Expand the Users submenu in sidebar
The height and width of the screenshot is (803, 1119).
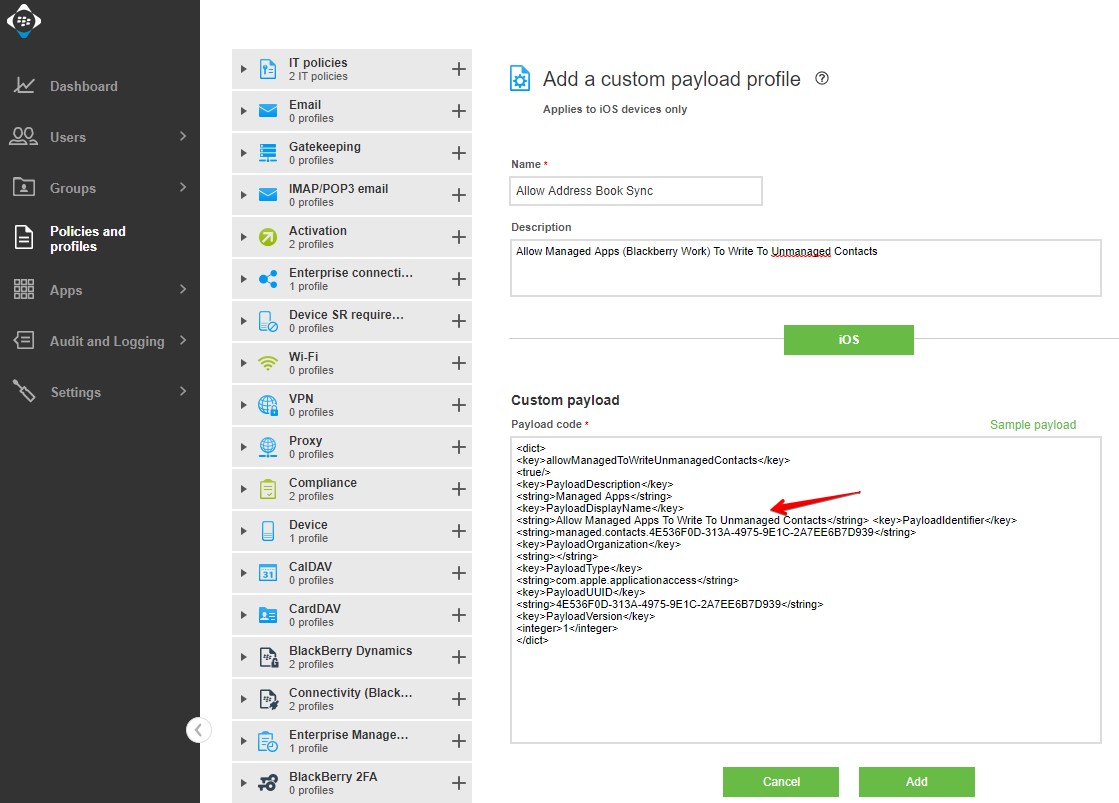click(x=183, y=136)
